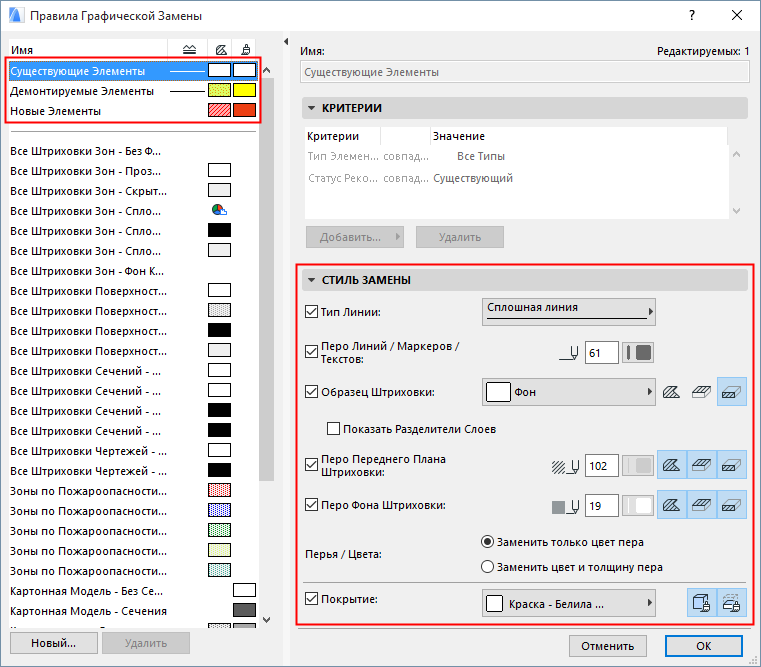Select Заменить только цвет пера radio

point(487,542)
